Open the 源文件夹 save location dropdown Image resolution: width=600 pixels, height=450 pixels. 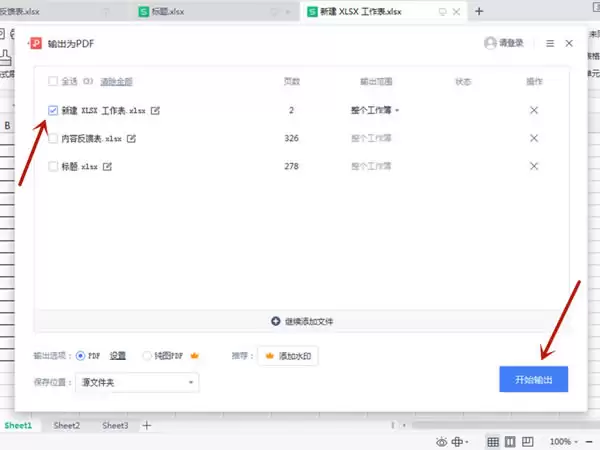point(137,382)
